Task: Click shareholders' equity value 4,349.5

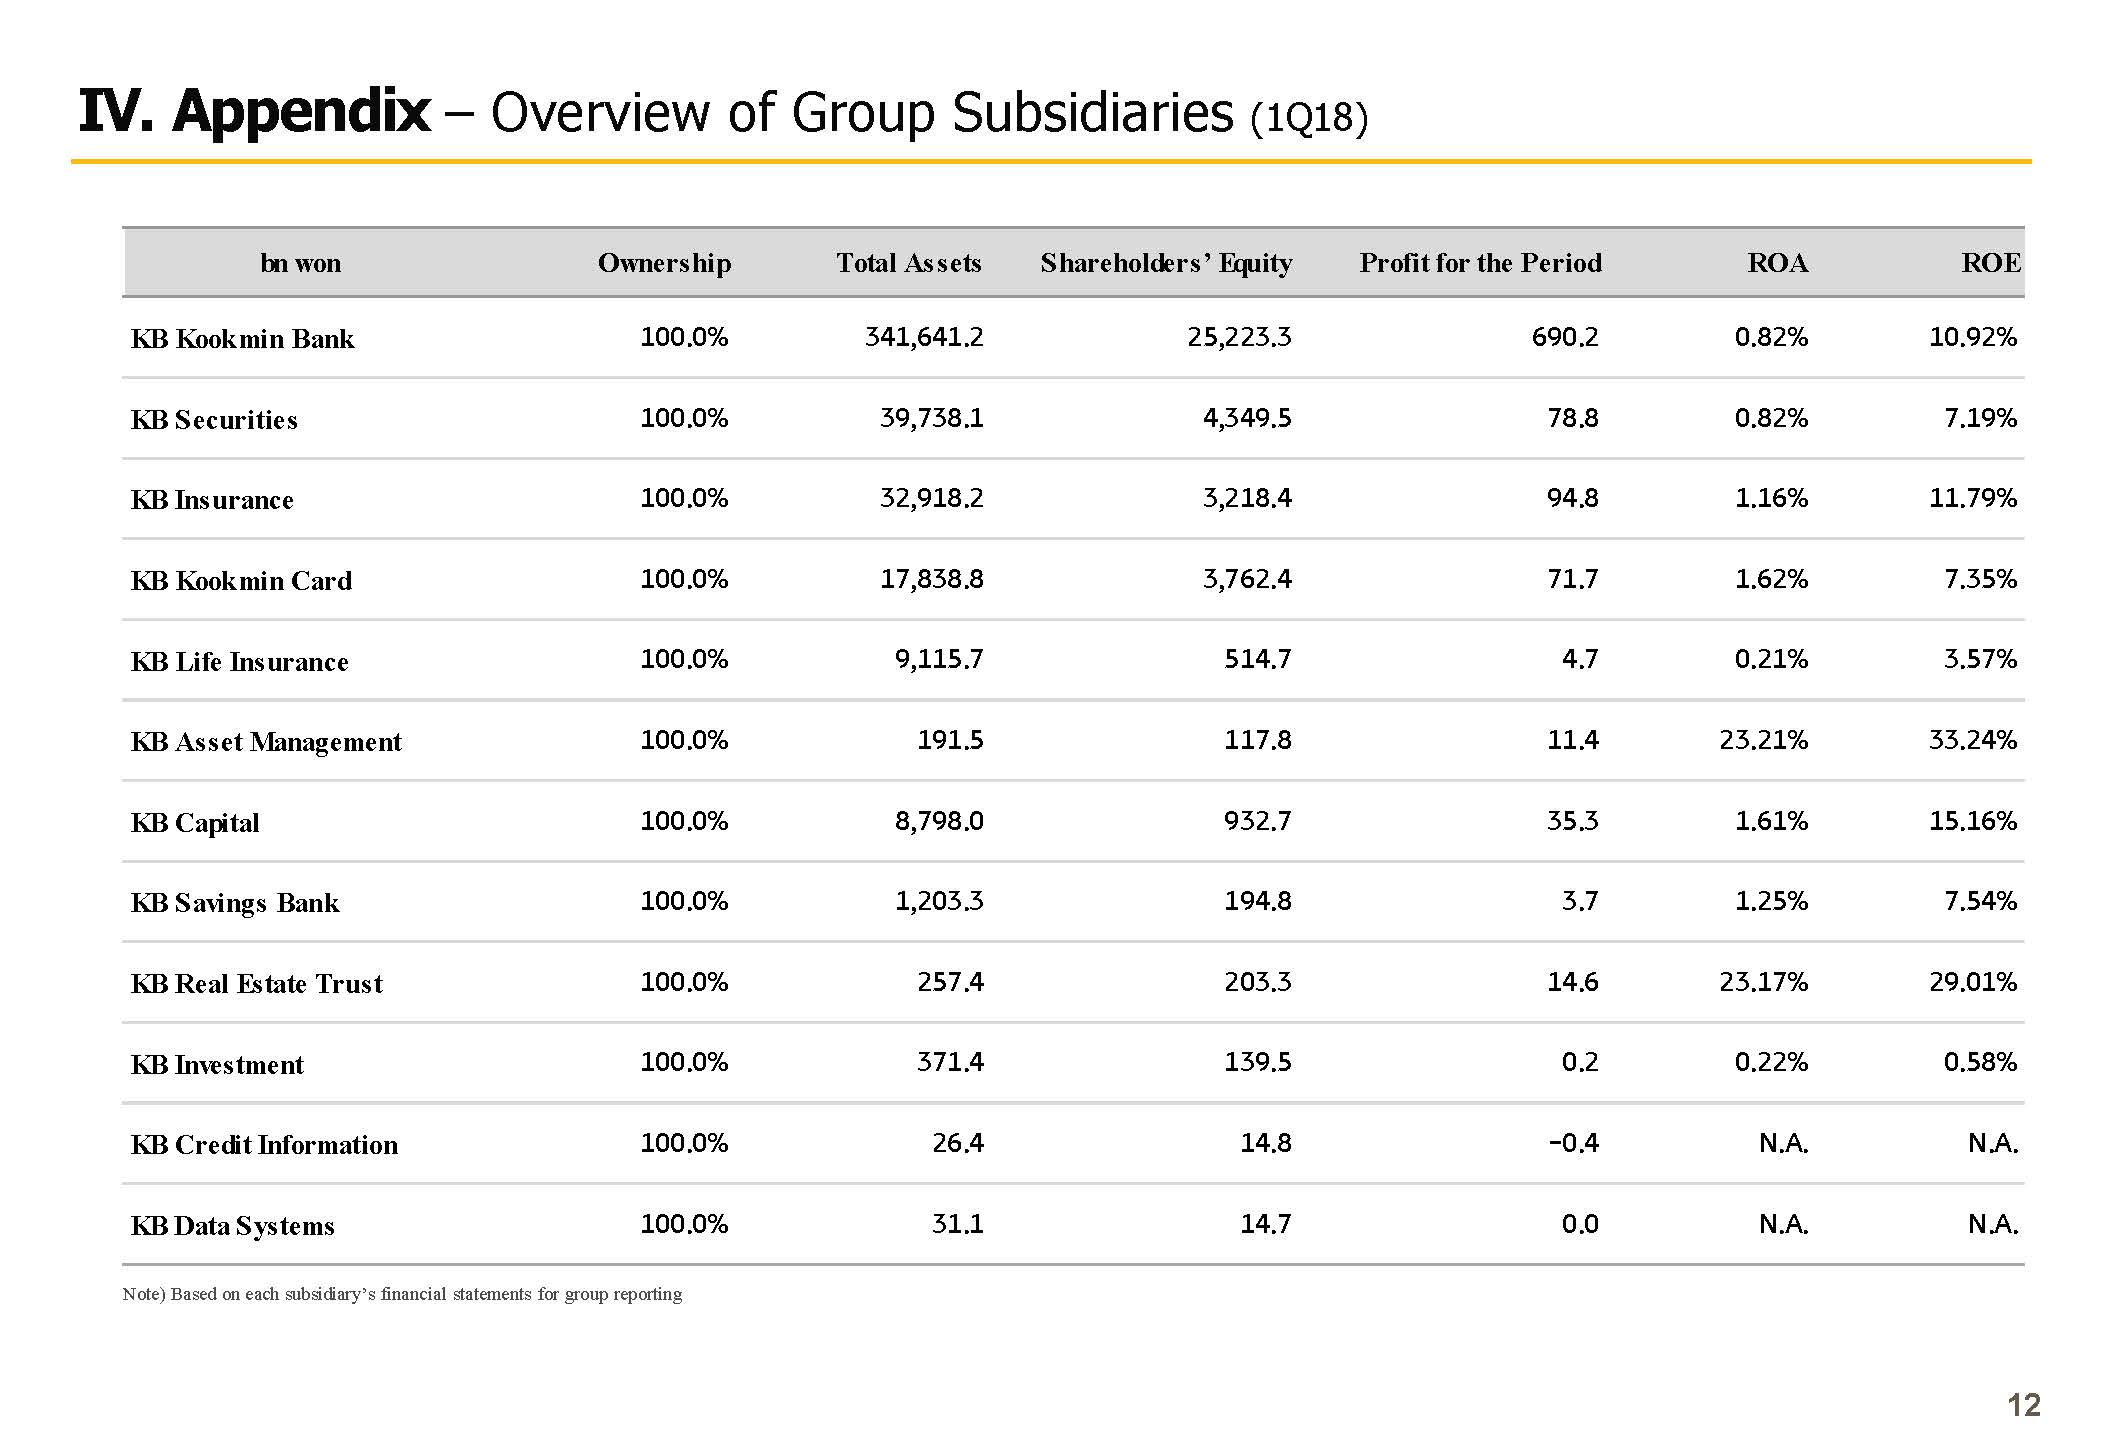Action: coord(1247,418)
